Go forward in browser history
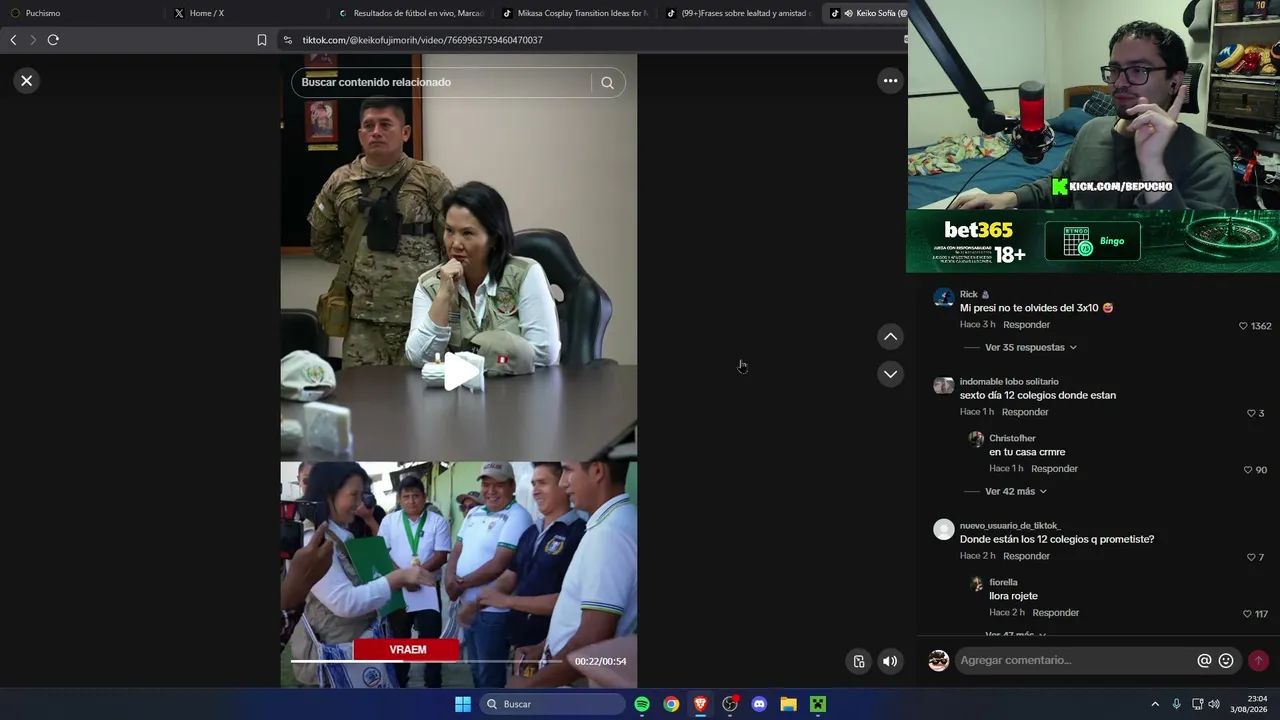 [33, 40]
